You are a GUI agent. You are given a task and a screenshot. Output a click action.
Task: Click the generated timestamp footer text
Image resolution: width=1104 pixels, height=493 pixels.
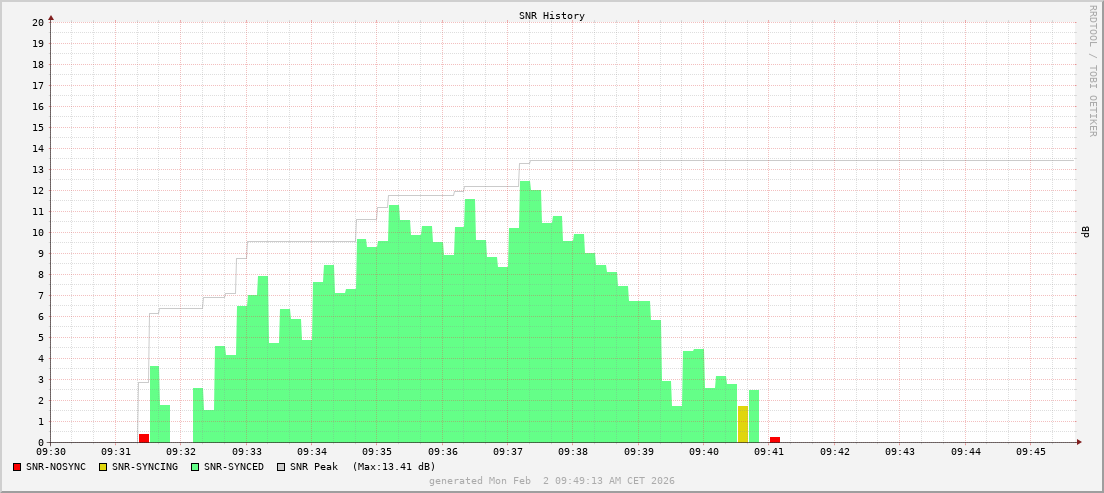(x=552, y=481)
